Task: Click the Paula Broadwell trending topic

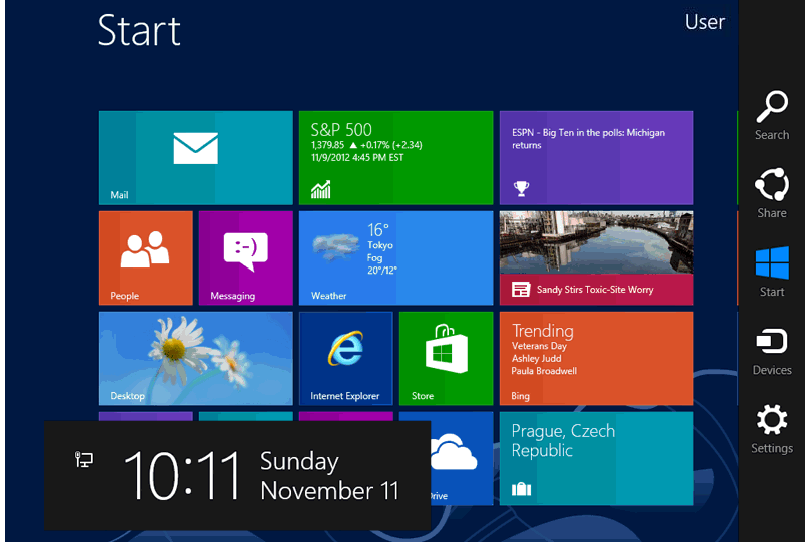Action: 544,371
